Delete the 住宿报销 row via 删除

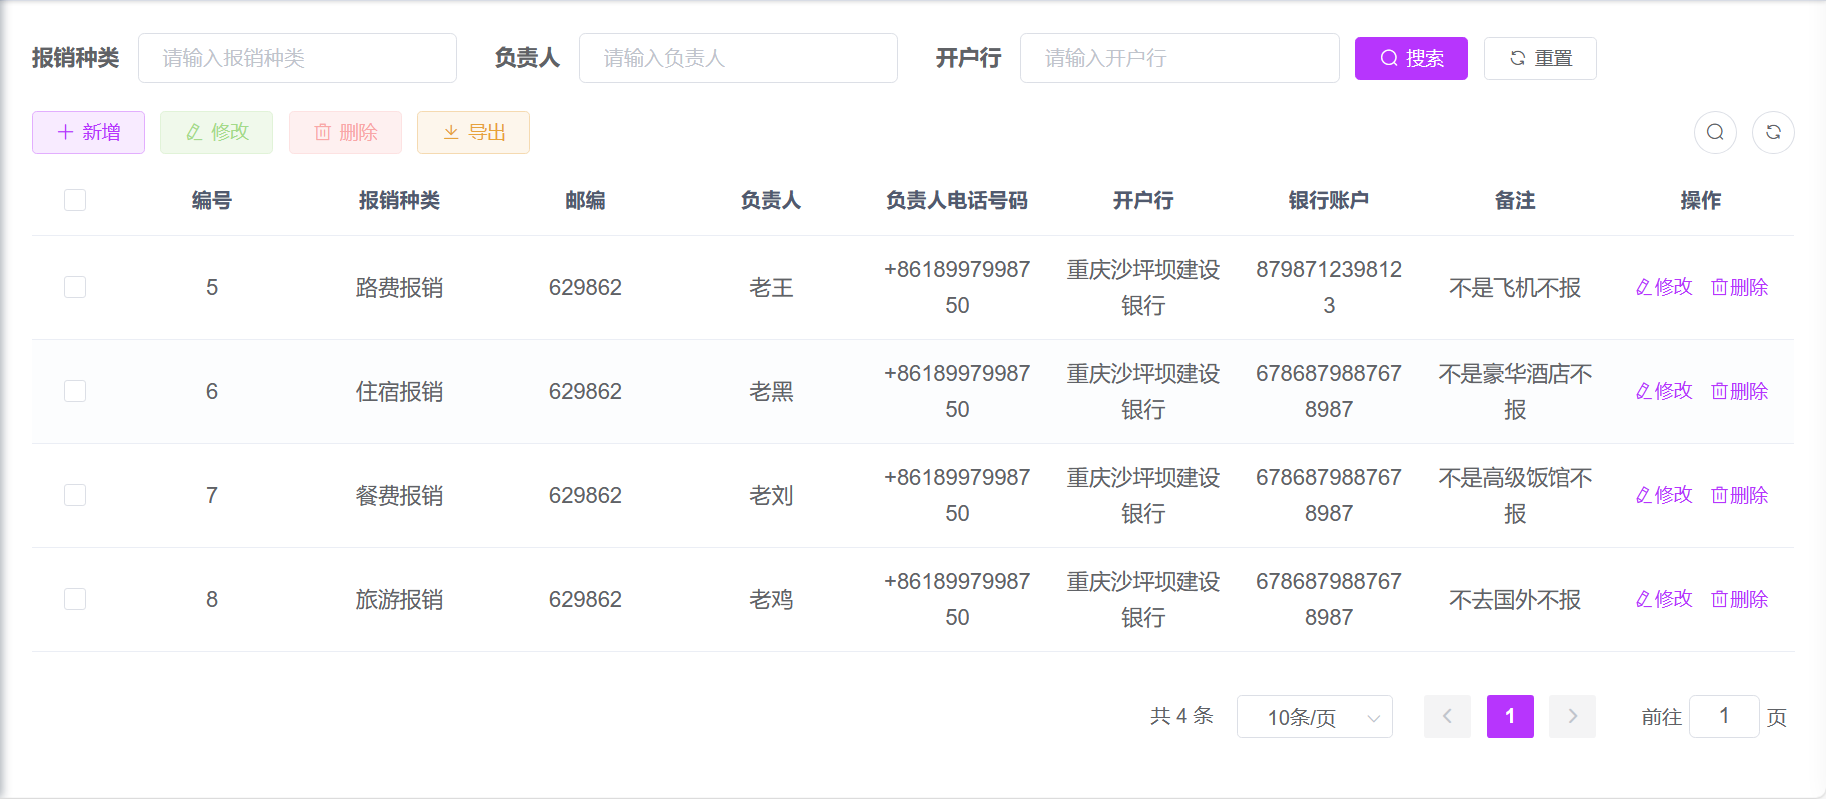point(1740,391)
